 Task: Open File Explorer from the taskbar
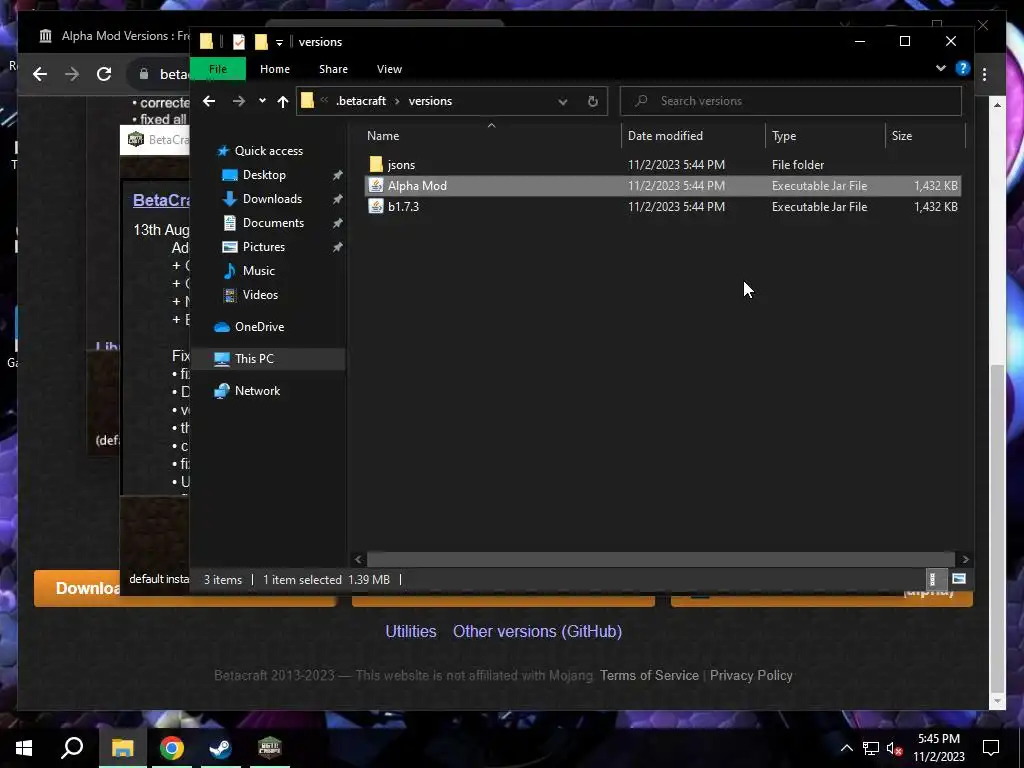click(122, 748)
